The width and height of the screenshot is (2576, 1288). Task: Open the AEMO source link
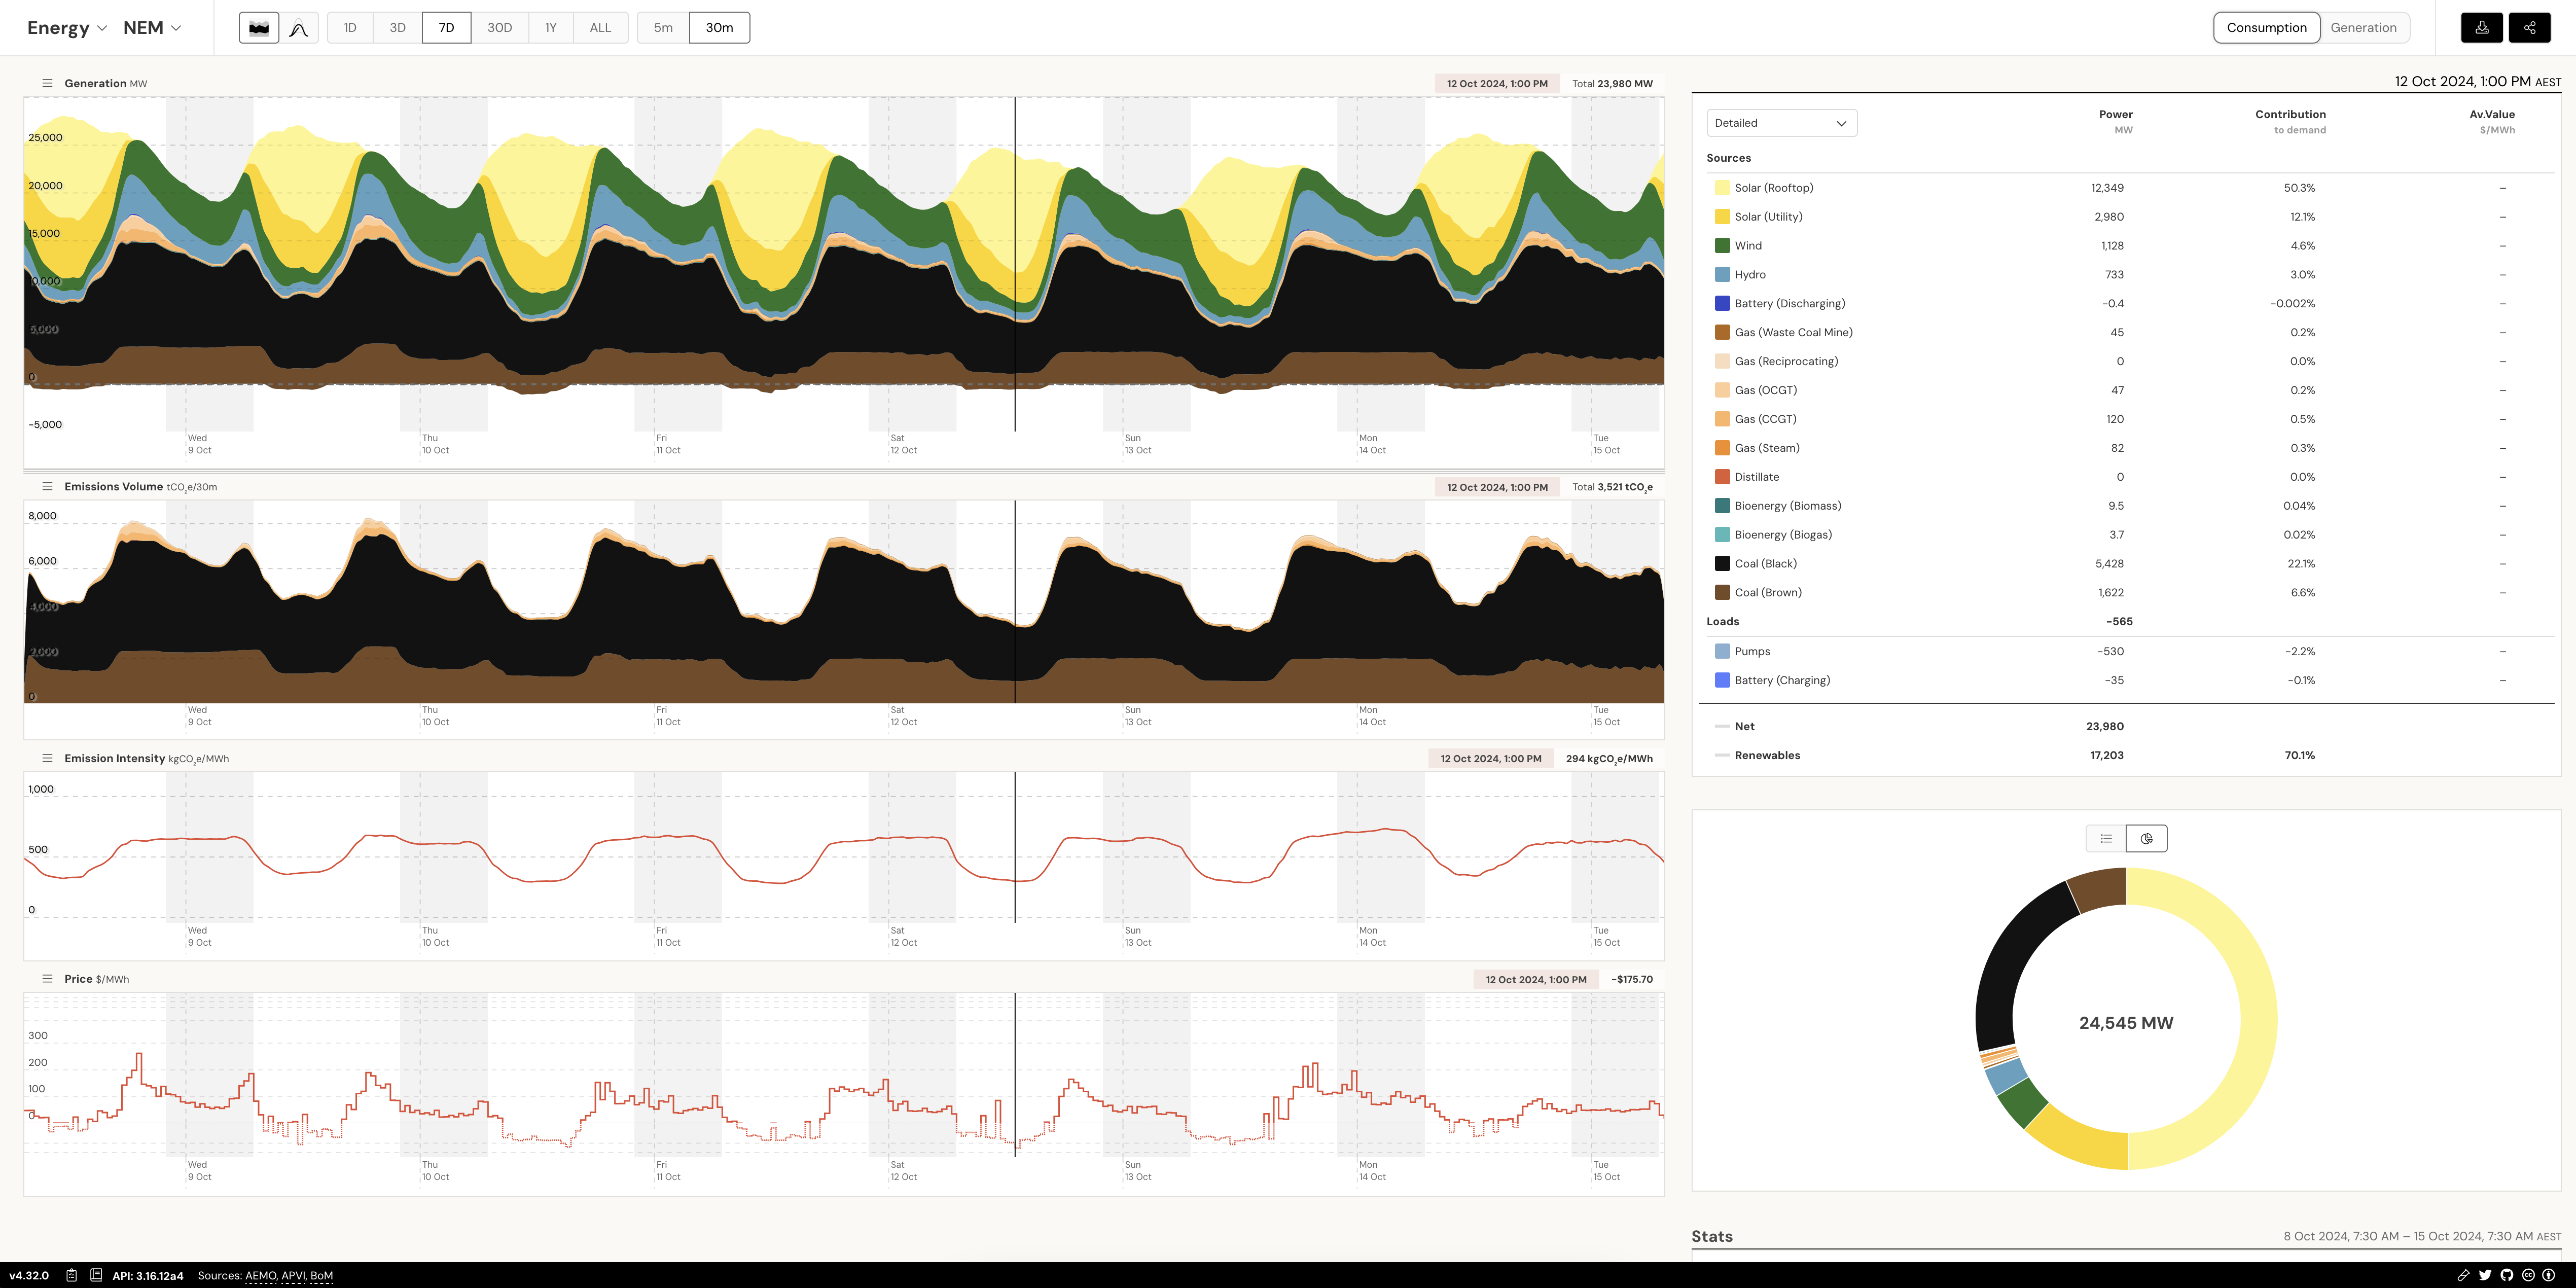coord(260,1276)
